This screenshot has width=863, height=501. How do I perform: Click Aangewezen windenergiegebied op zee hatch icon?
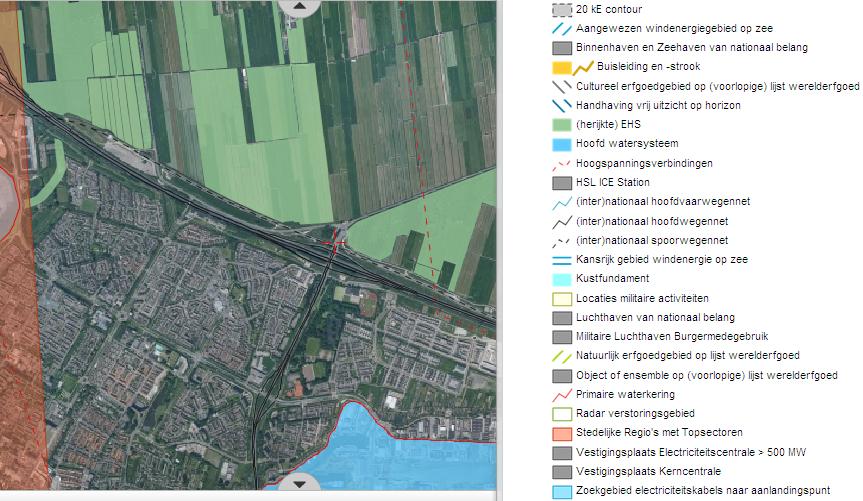pos(562,29)
